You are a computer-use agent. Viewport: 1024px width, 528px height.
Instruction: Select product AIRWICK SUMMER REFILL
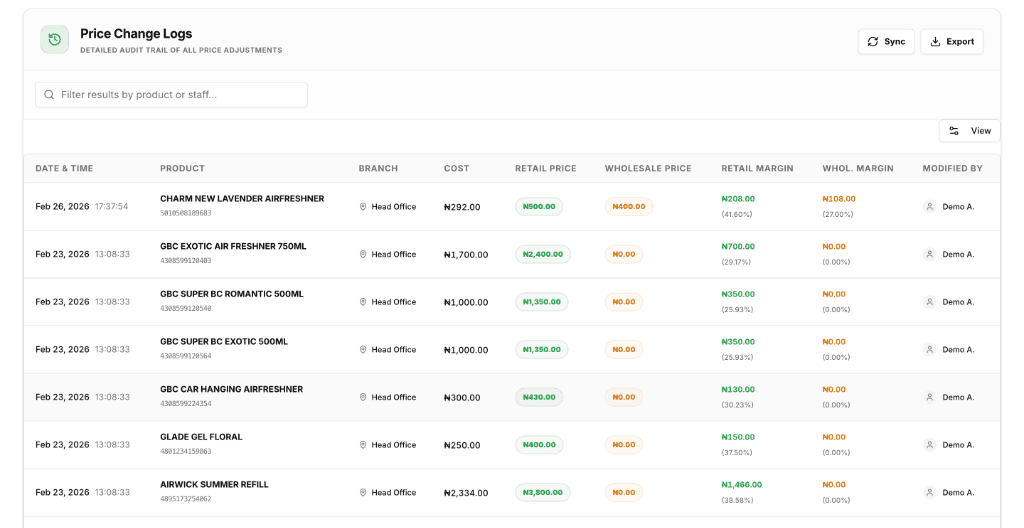pos(214,485)
